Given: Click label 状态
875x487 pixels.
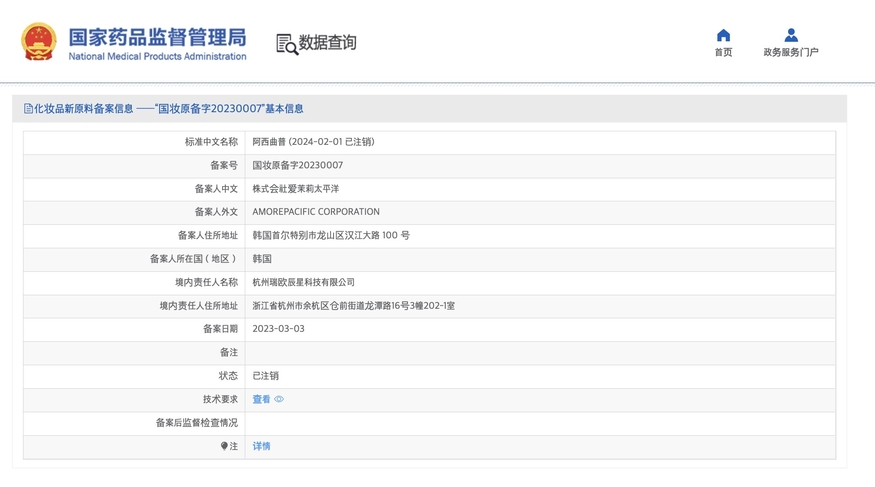Looking at the screenshot, I should [x=228, y=376].
